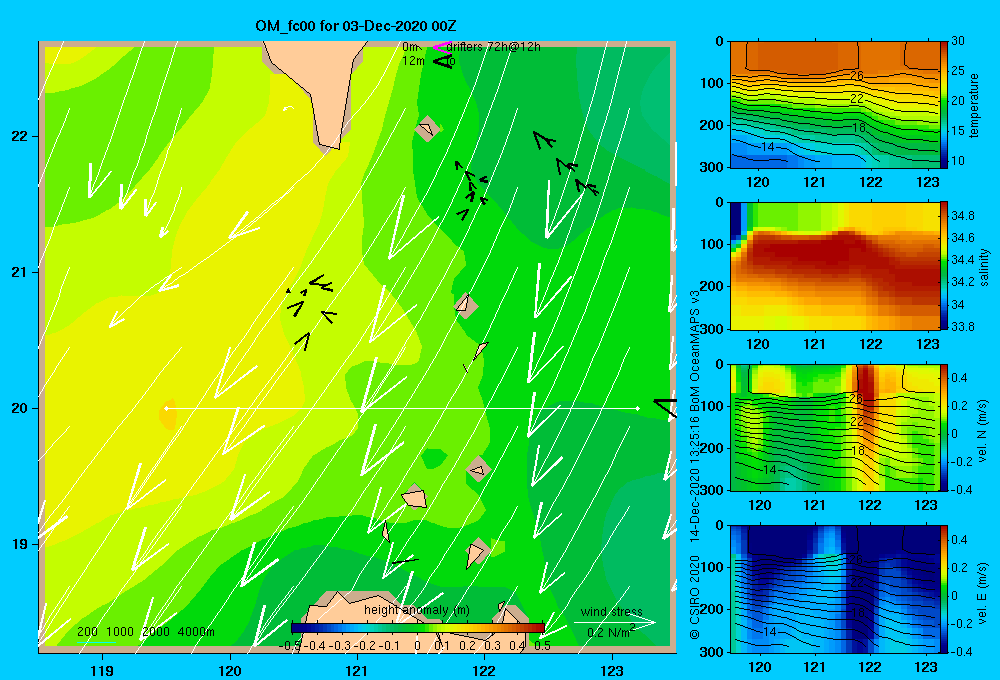Click the small island near 121.9E 20.7N
The image size is (1000, 680).
pos(466,305)
